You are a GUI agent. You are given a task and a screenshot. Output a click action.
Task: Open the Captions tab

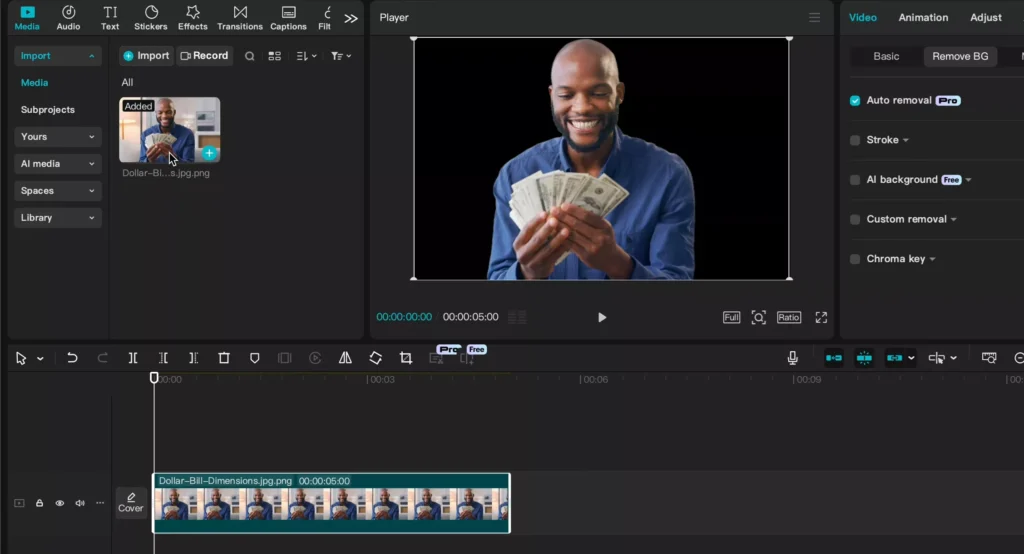pos(288,18)
